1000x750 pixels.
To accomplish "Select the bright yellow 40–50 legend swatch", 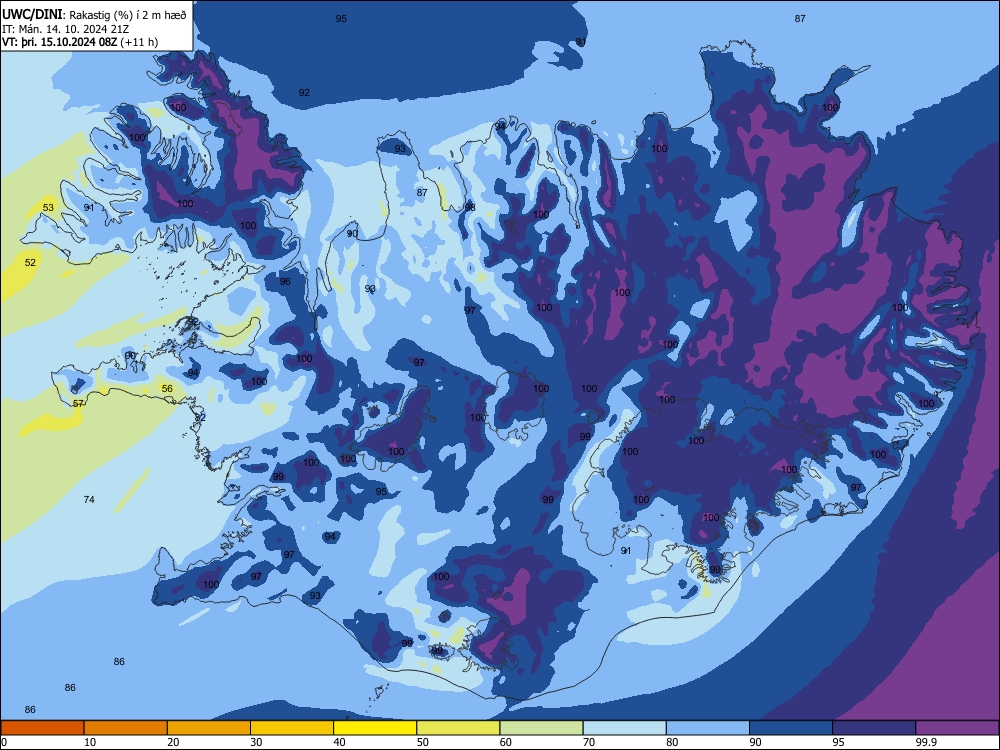I will coord(375,728).
